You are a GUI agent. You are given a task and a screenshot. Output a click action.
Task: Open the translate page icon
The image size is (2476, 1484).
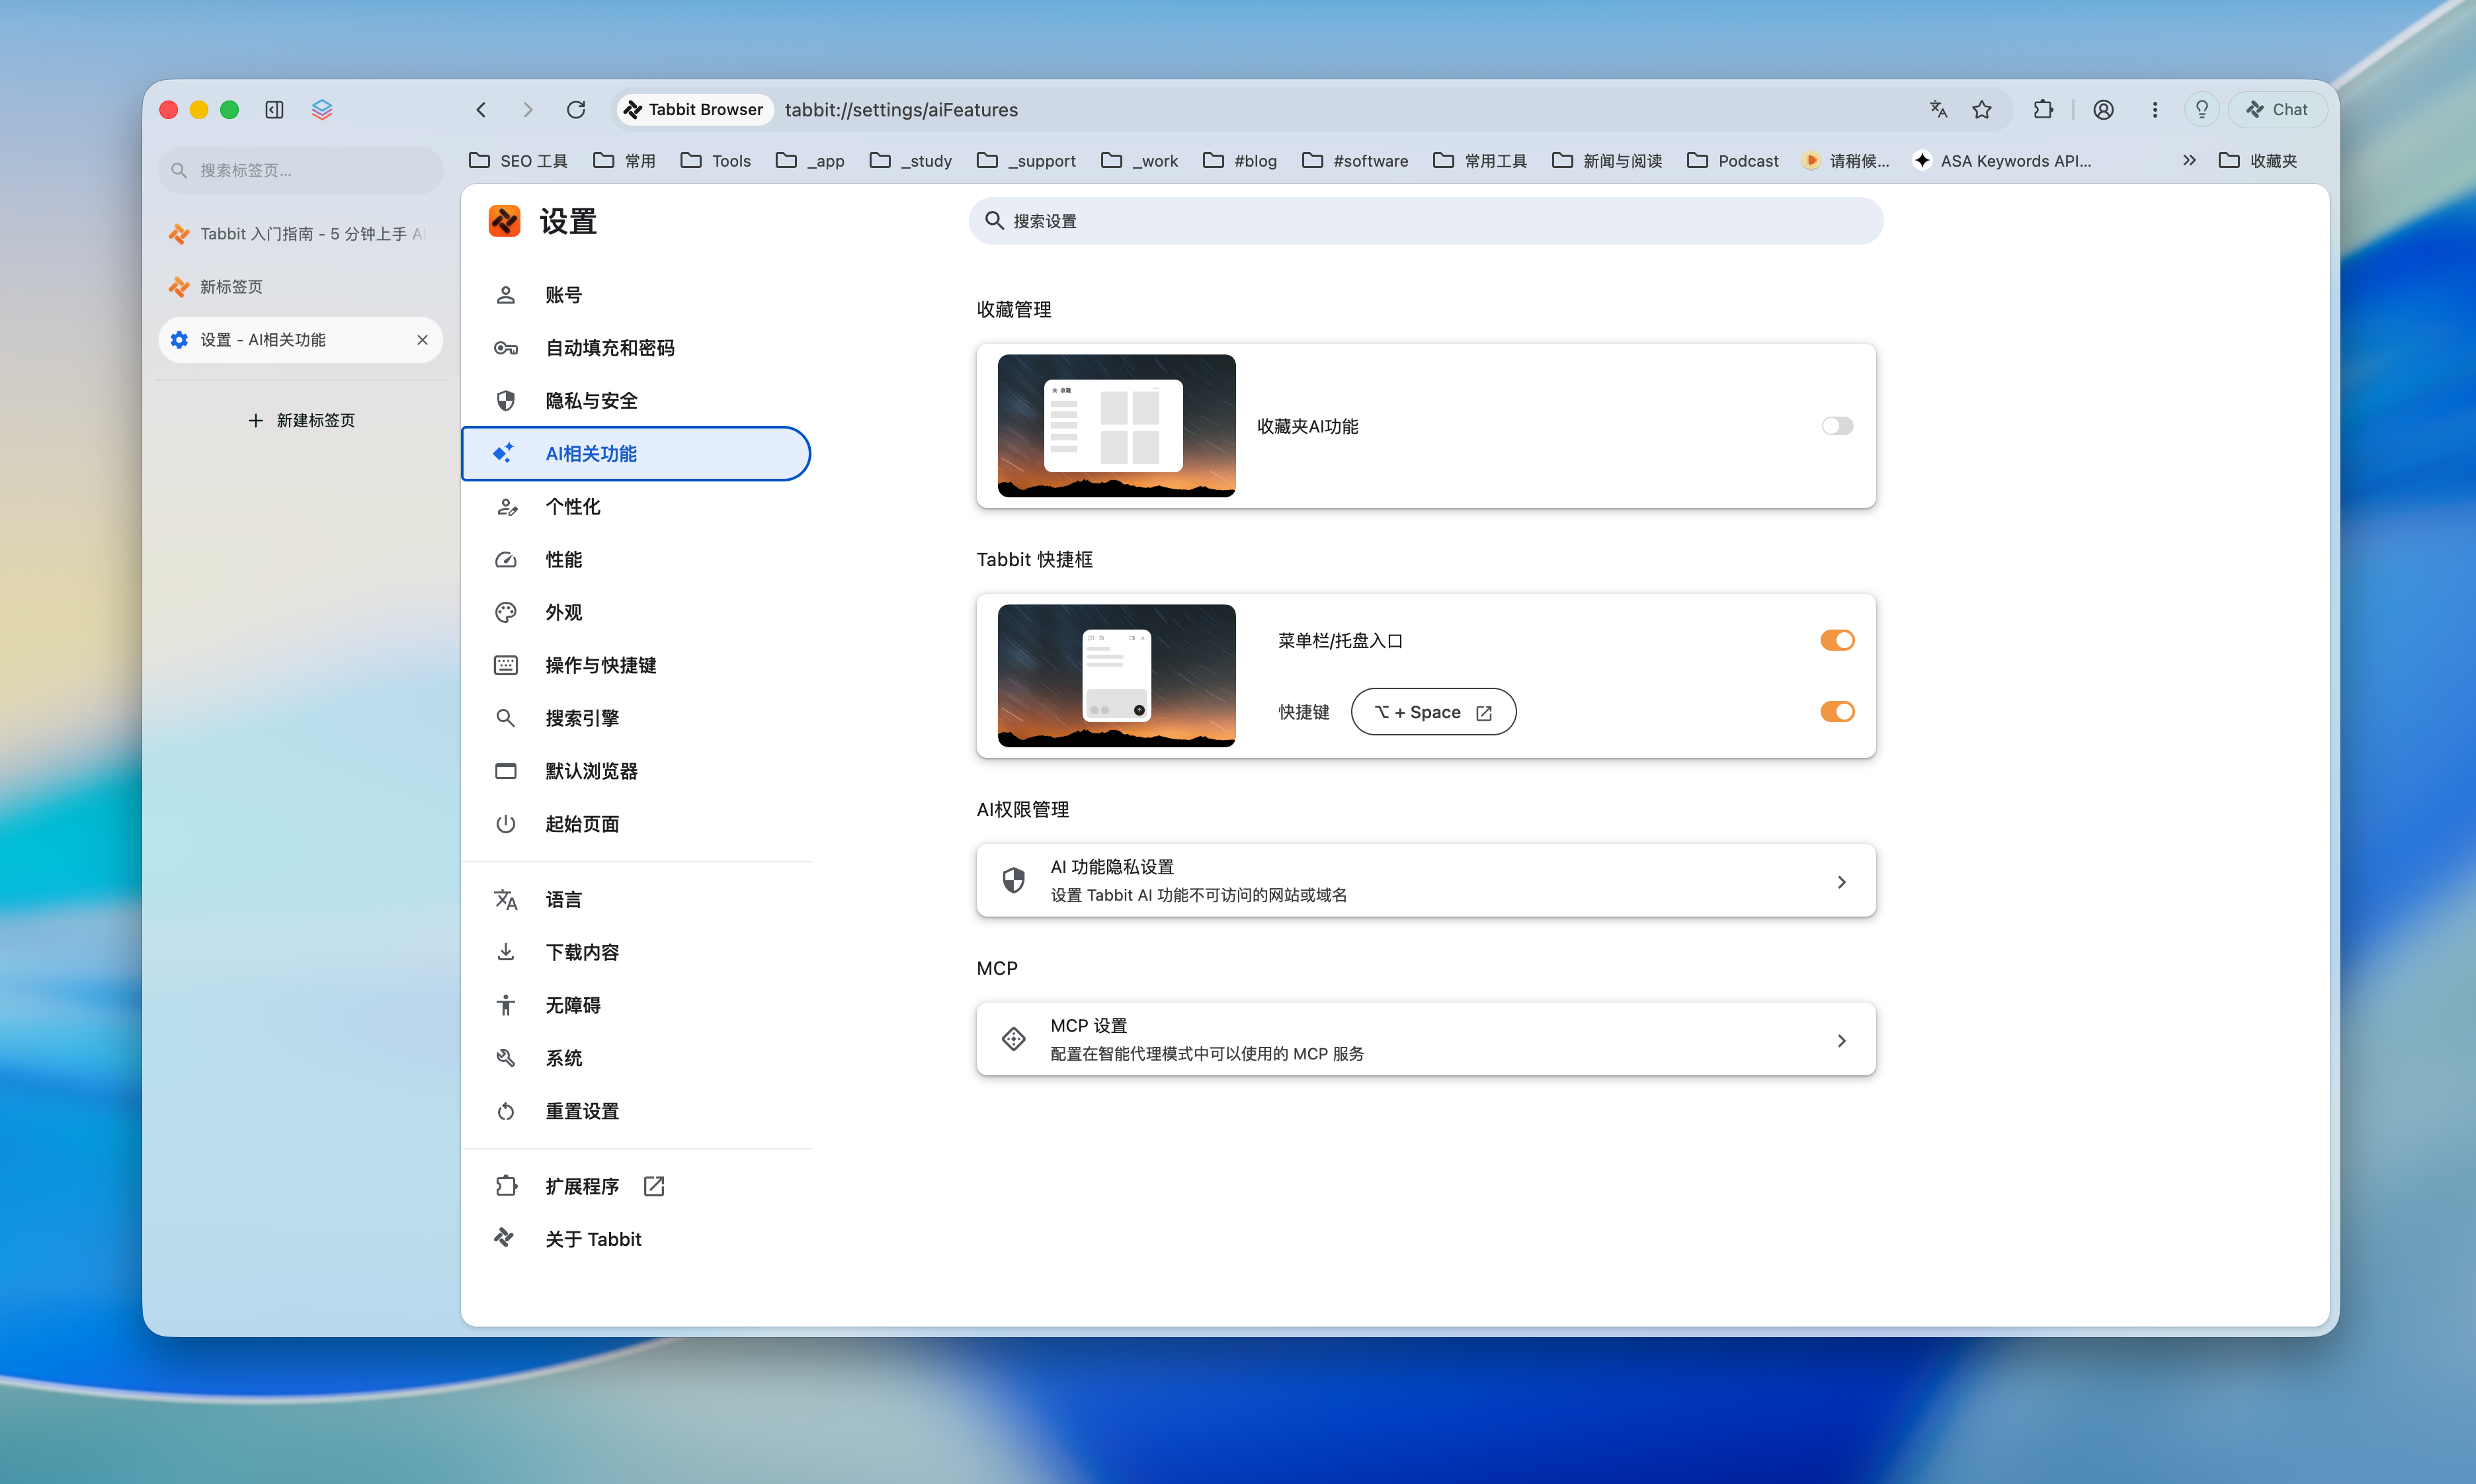coord(1938,110)
